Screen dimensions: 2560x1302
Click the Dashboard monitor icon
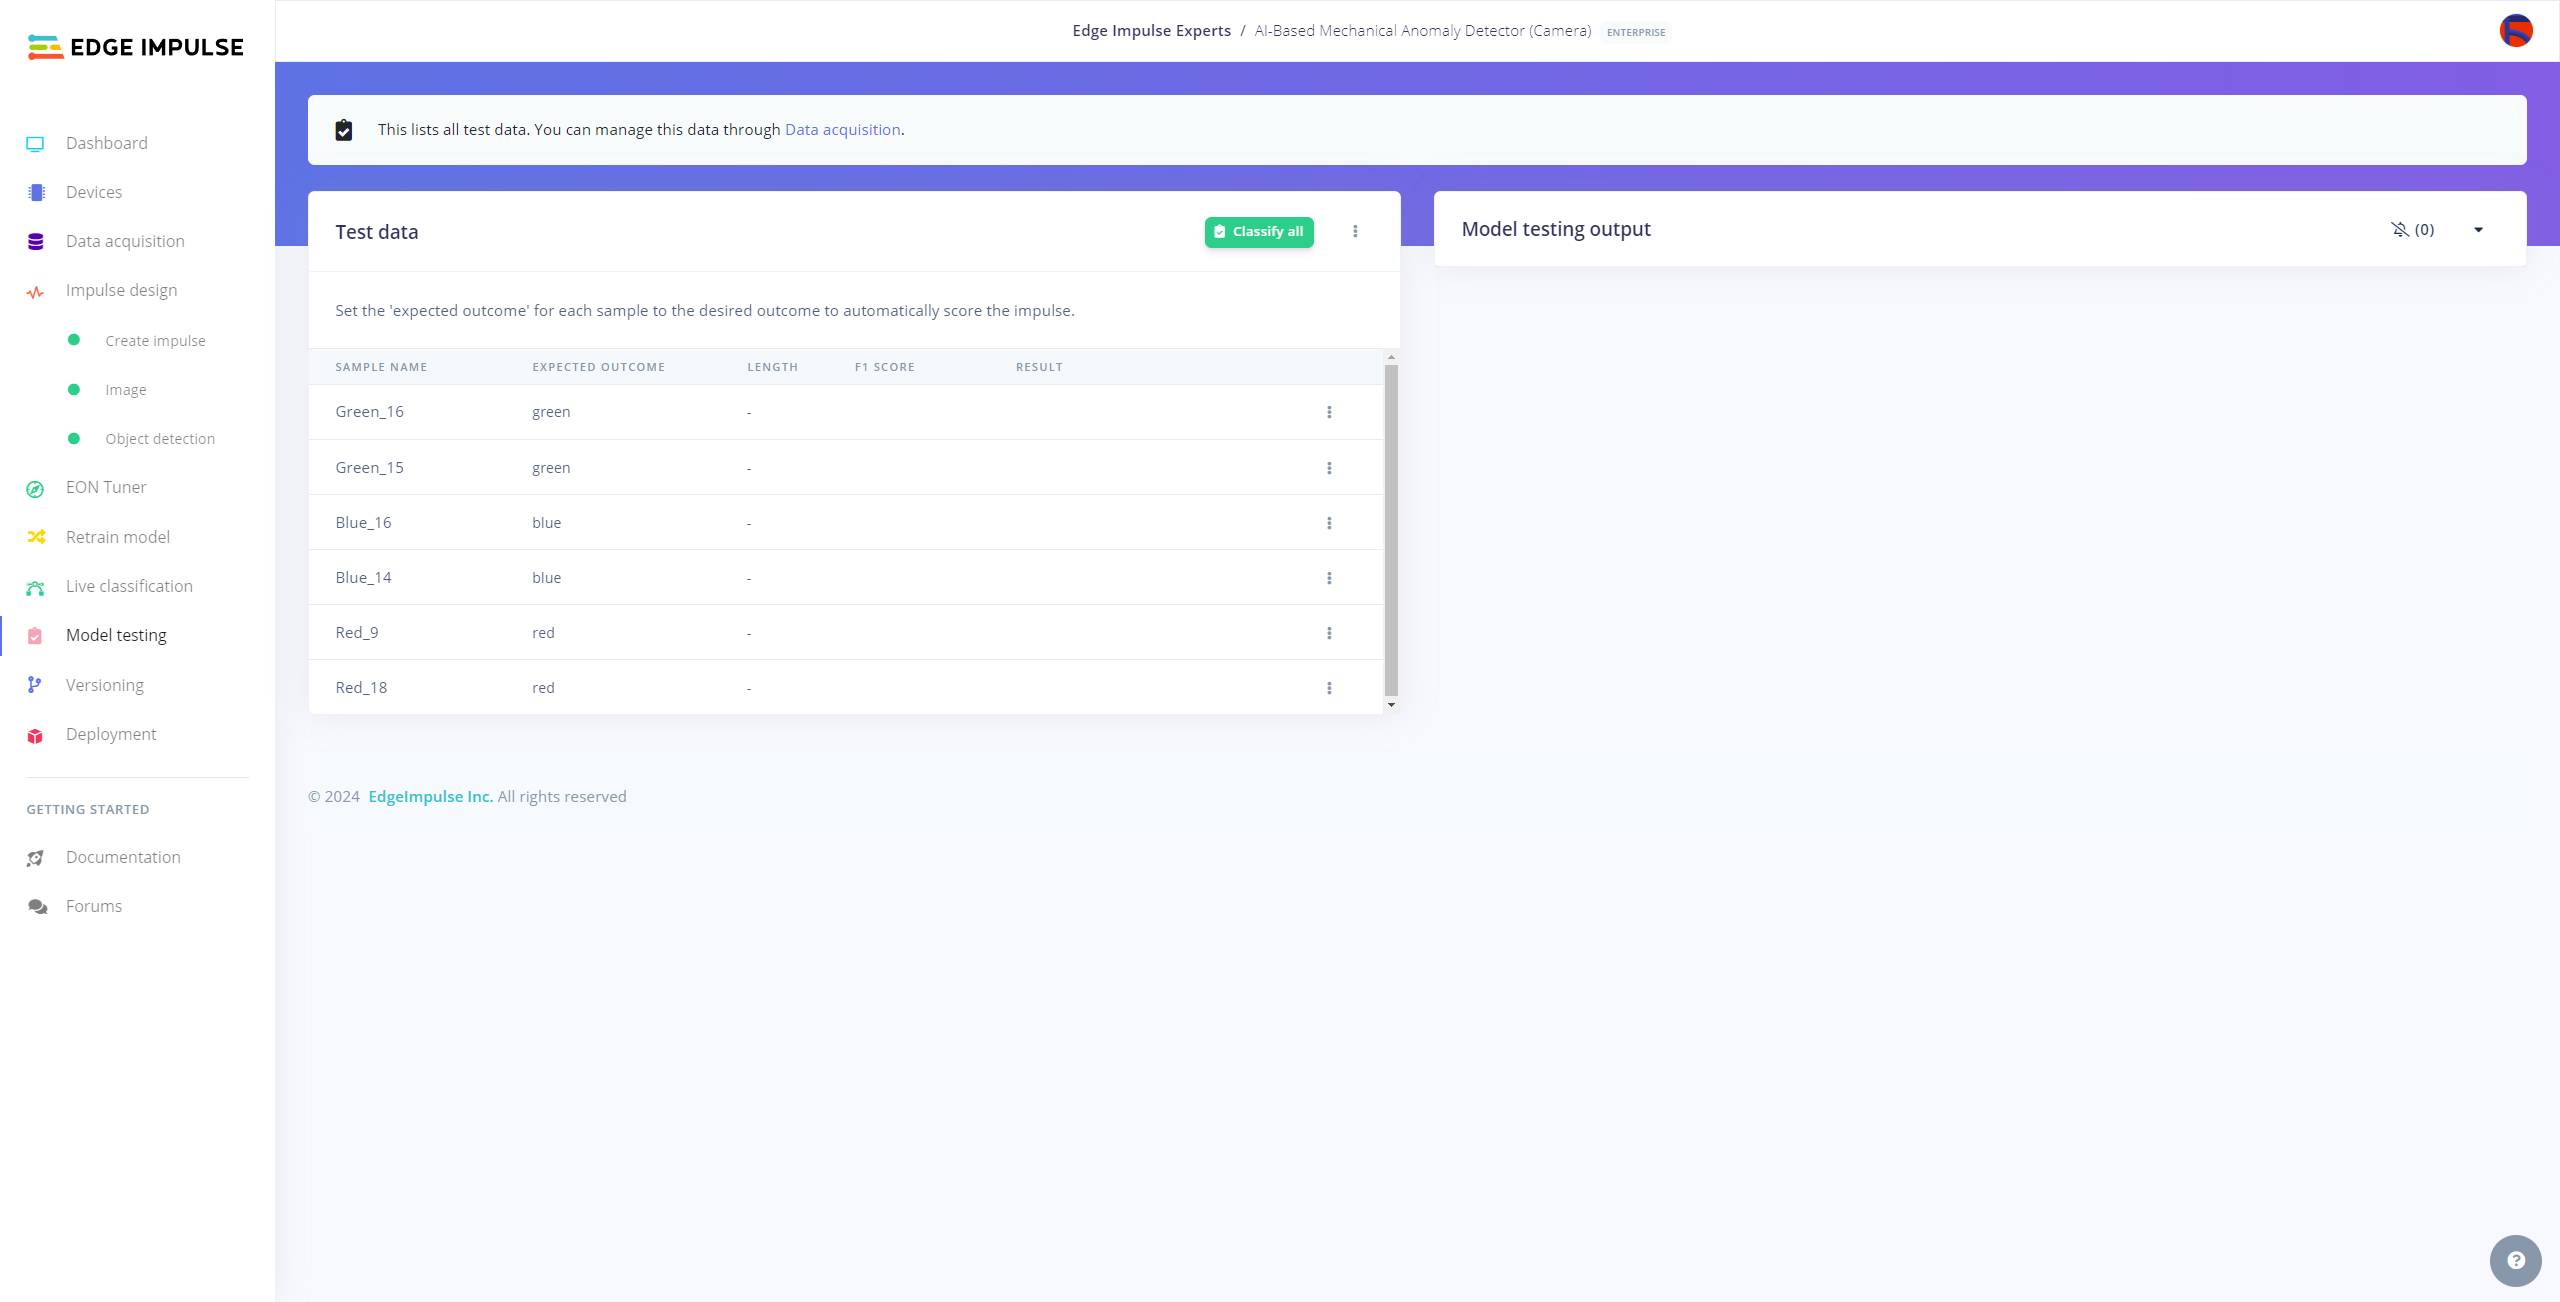coord(35,144)
